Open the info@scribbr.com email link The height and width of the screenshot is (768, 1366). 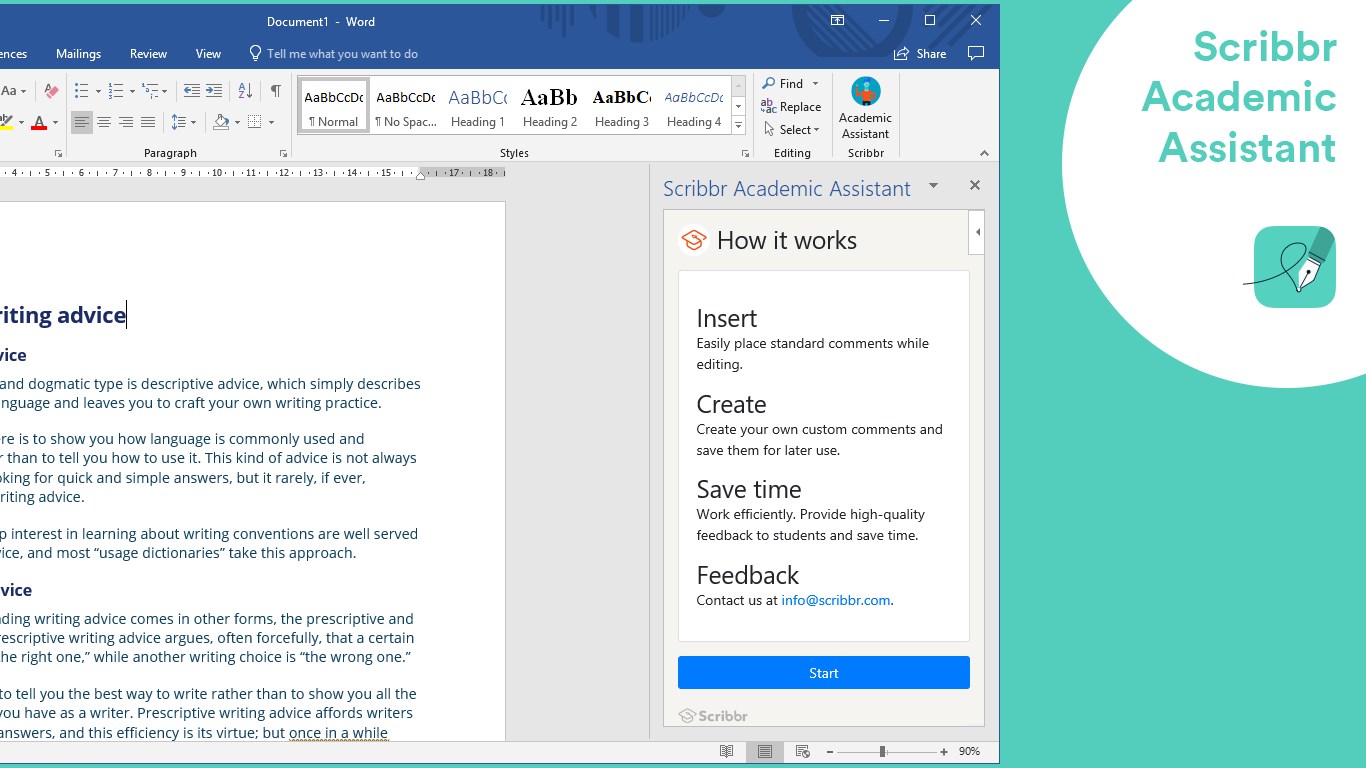point(836,601)
